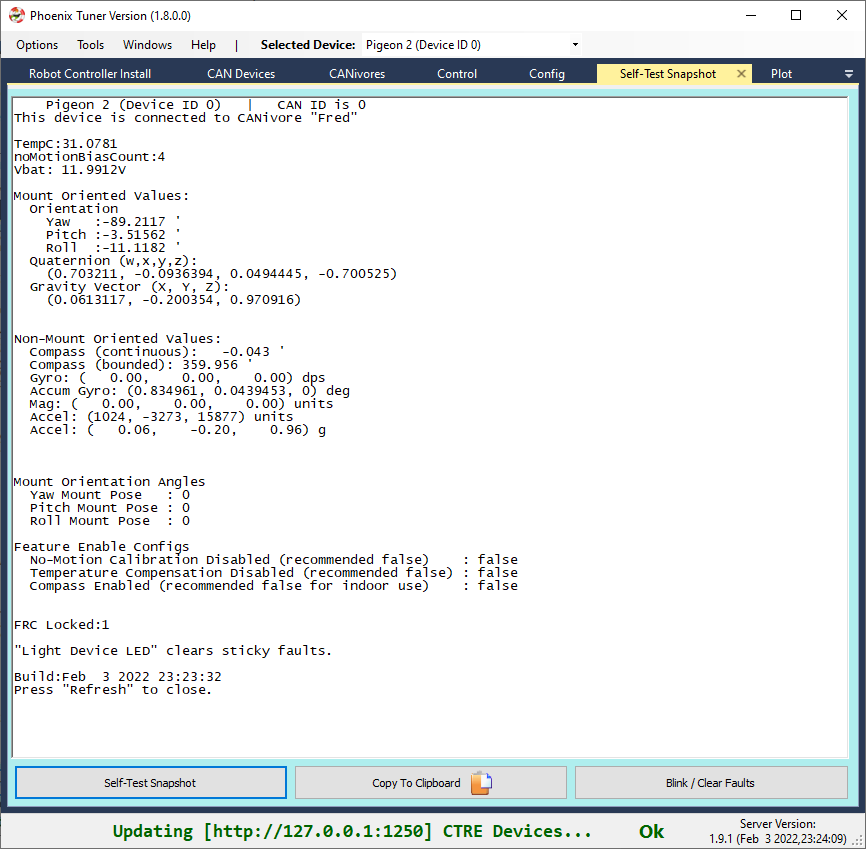The image size is (866, 849).
Task: Close the Self-Test Snapshot tab
Action: click(741, 73)
